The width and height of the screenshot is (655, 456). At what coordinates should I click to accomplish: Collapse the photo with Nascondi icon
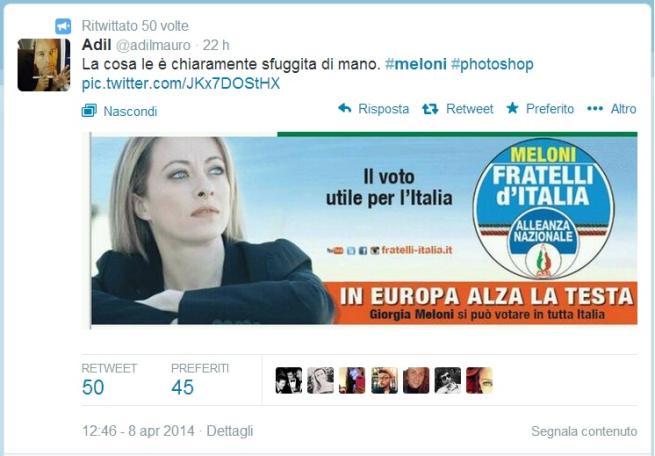(x=89, y=111)
